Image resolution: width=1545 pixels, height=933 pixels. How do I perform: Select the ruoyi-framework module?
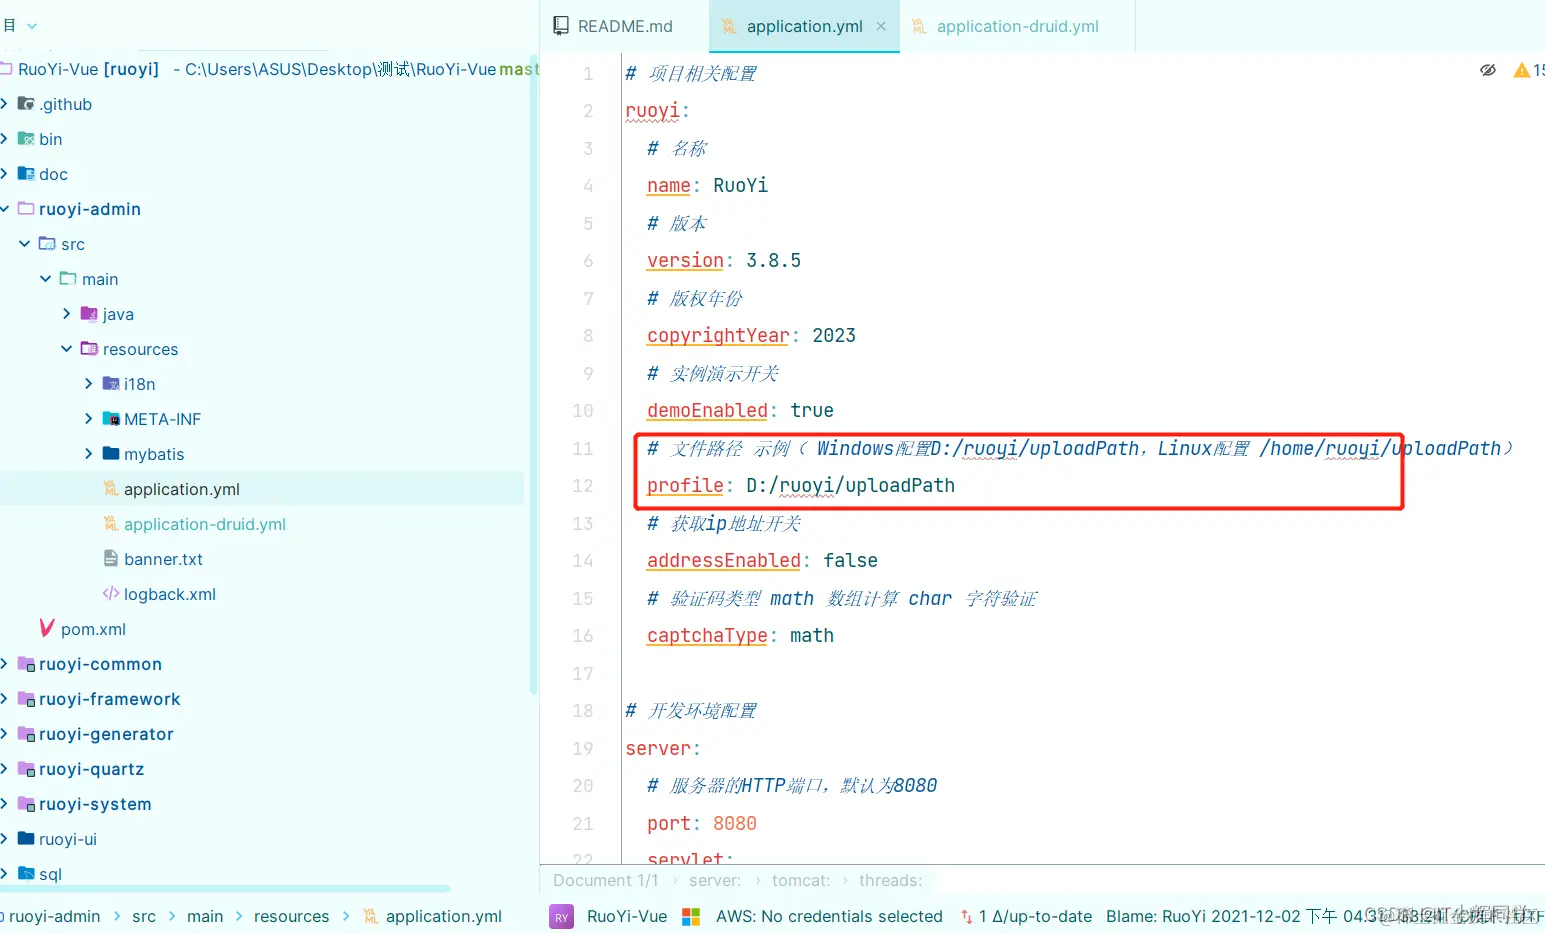click(110, 699)
